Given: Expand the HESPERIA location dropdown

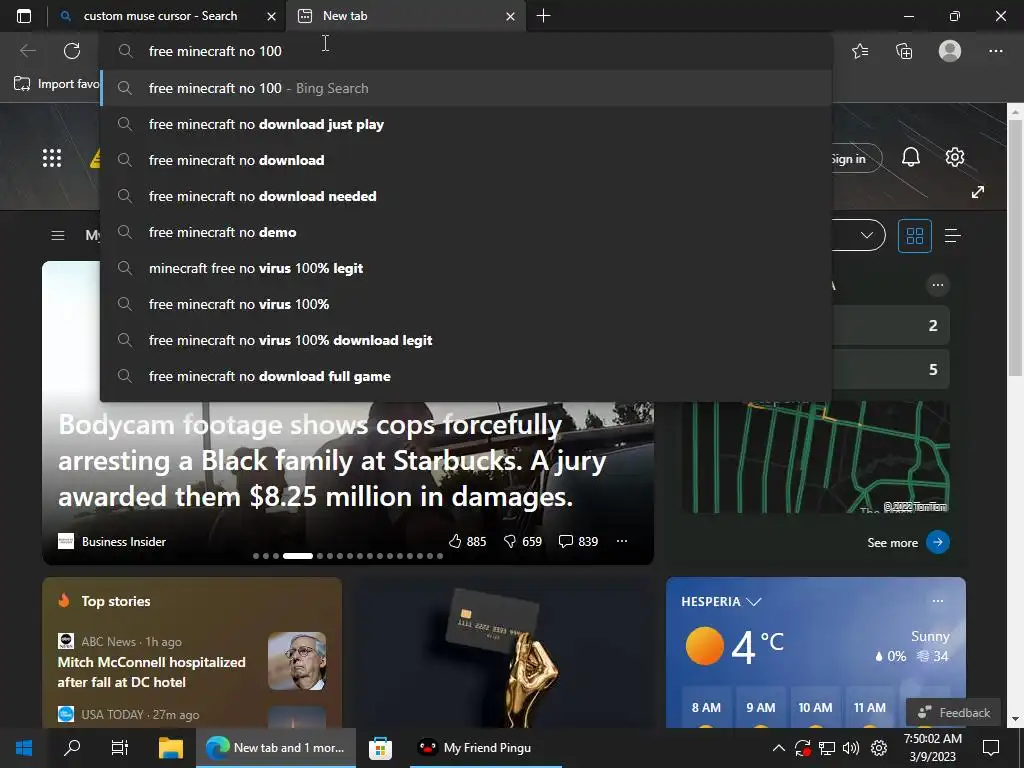Looking at the screenshot, I should click(x=754, y=601).
